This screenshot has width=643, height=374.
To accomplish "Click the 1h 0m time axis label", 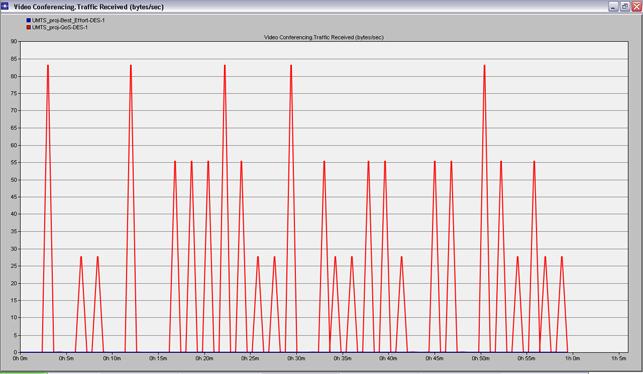I will click(572, 358).
